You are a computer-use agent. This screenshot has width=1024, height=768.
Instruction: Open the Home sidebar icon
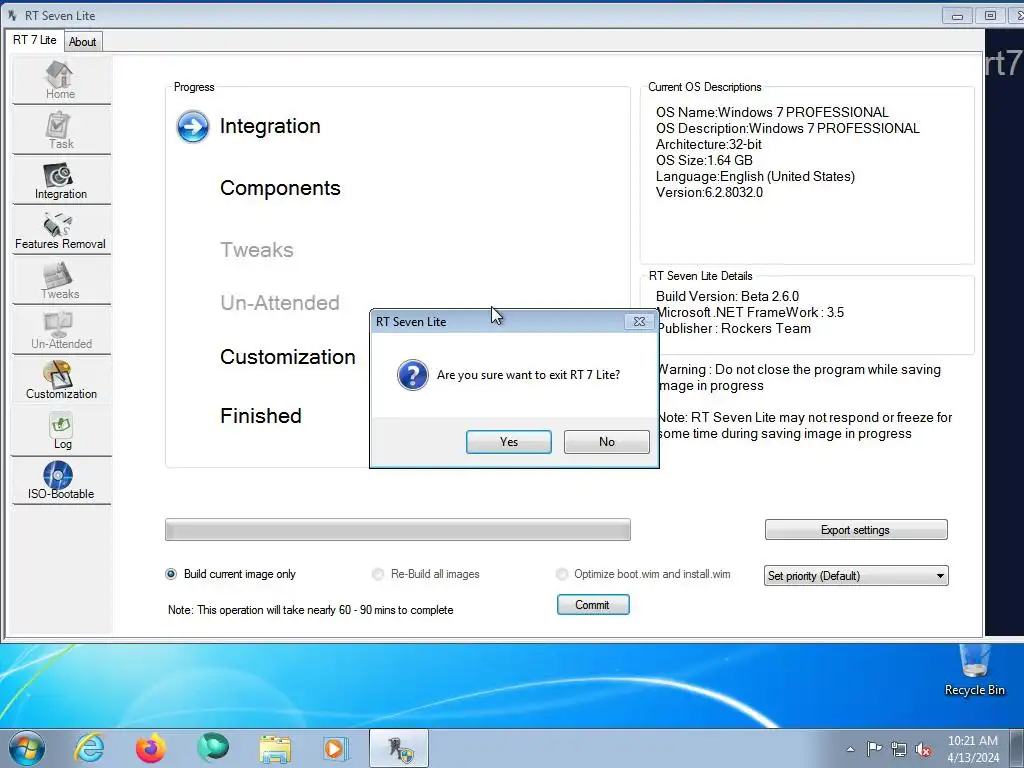click(x=60, y=80)
